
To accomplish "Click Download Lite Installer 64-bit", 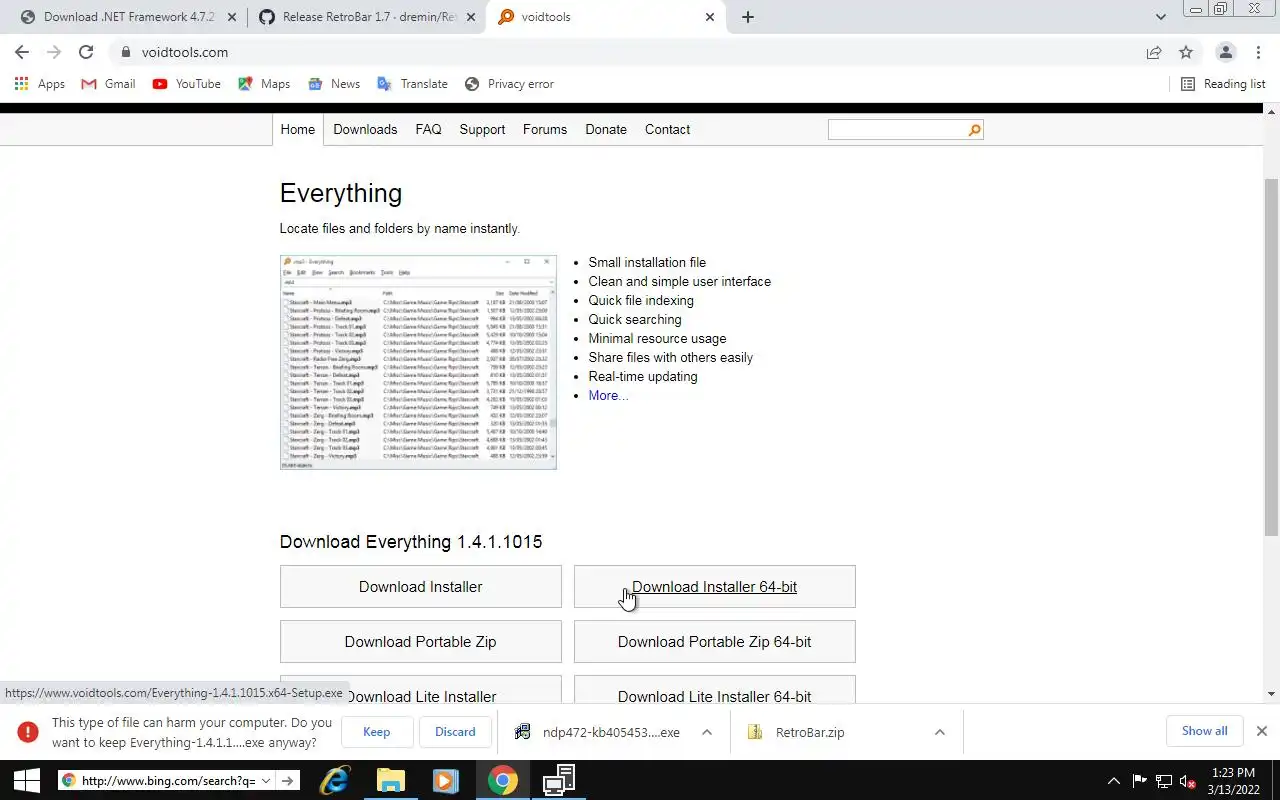I will tap(715, 690).
